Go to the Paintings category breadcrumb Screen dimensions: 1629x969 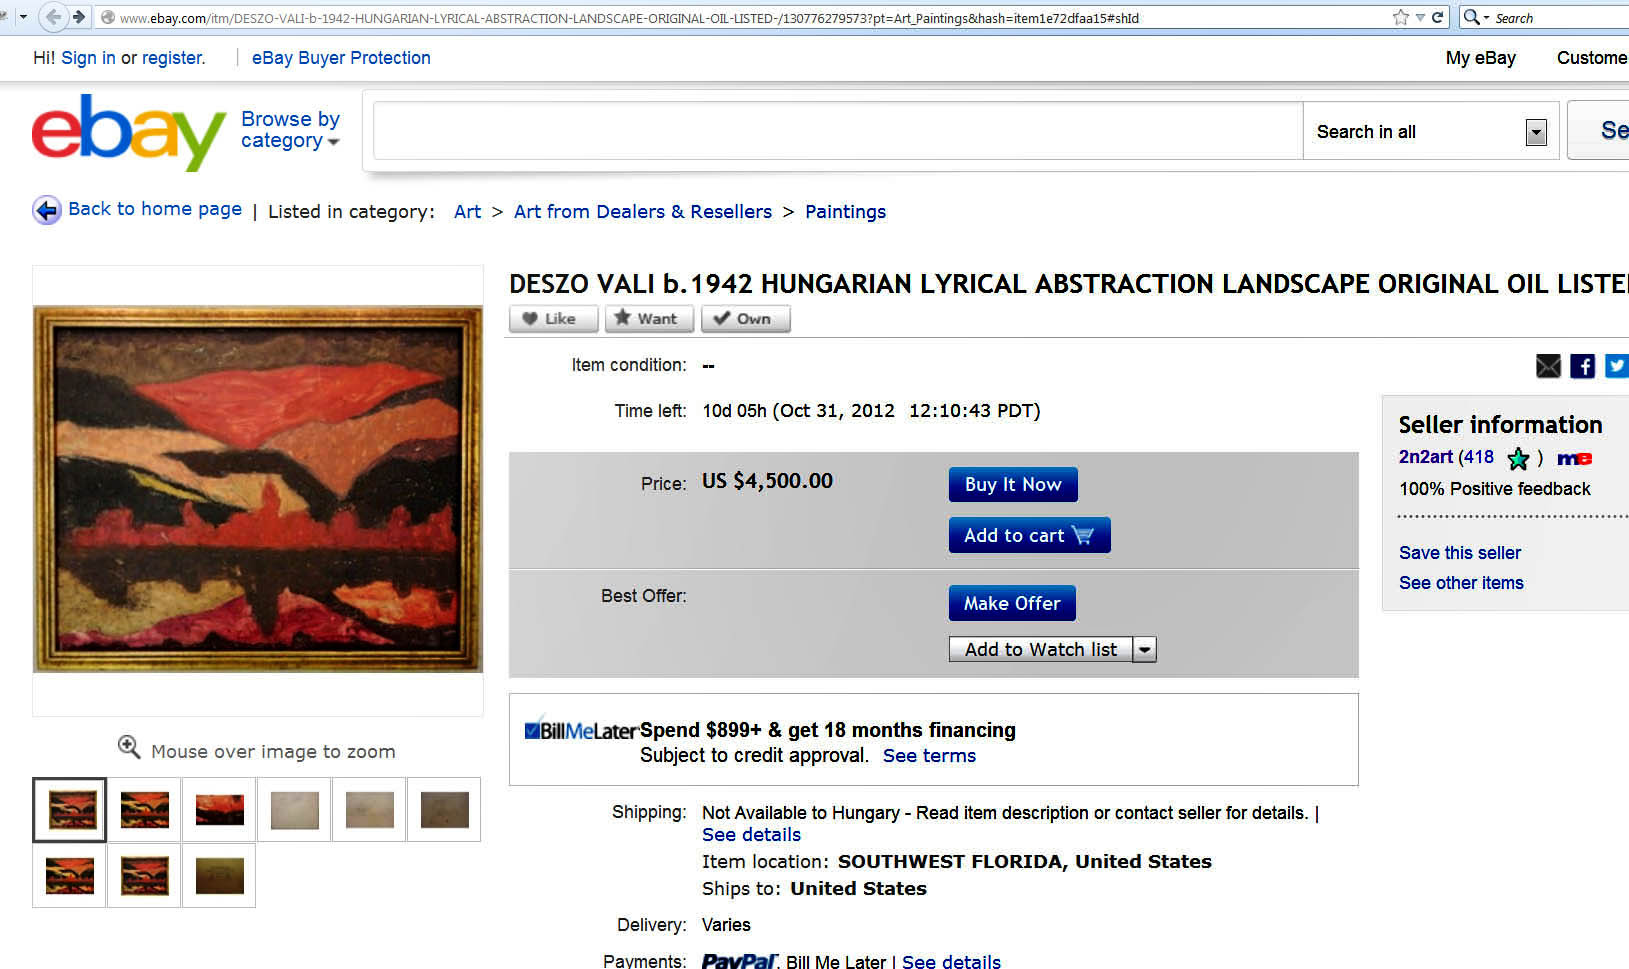pyautogui.click(x=845, y=212)
